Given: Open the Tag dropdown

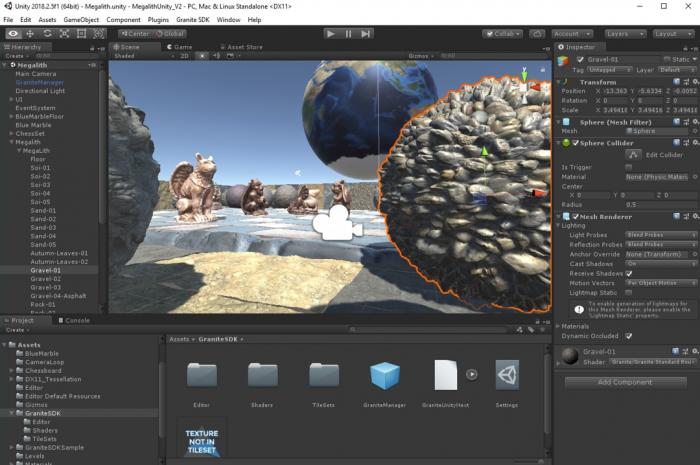Looking at the screenshot, I should [609, 70].
